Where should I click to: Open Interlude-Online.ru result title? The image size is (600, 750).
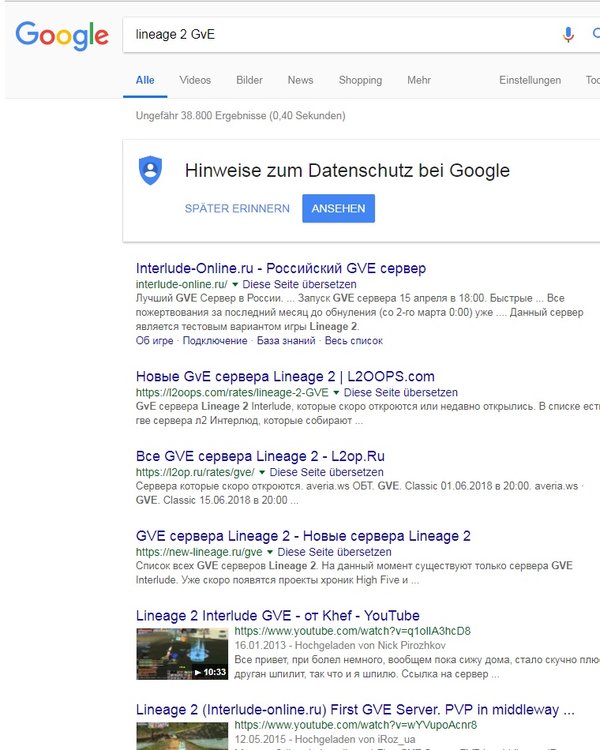coord(281,268)
